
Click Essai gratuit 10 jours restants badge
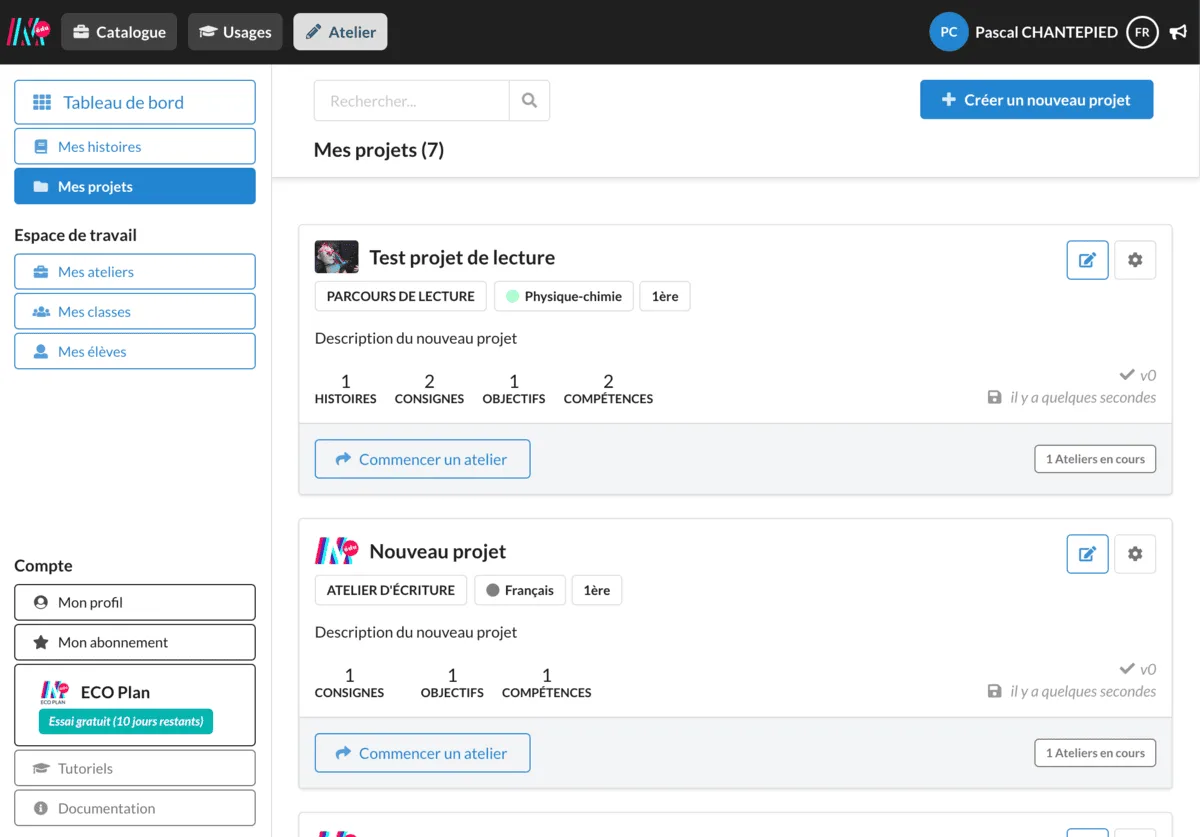coord(126,721)
